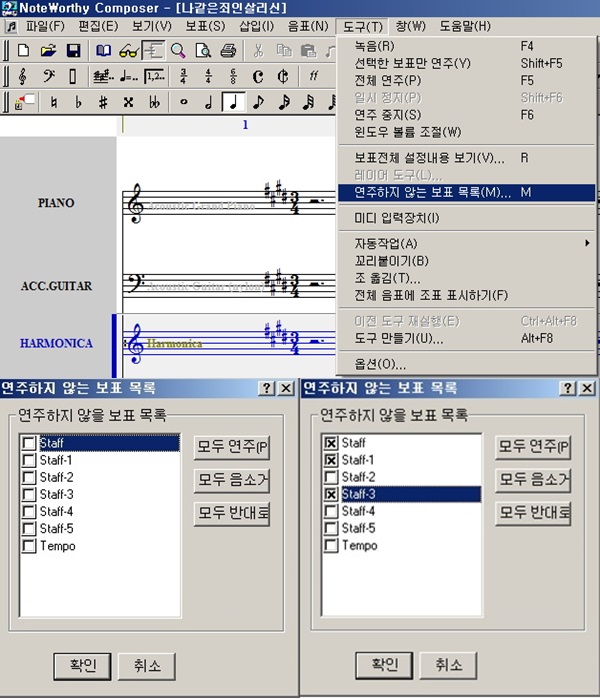Select the quarter note duration
600x699 pixels.
pos(233,103)
